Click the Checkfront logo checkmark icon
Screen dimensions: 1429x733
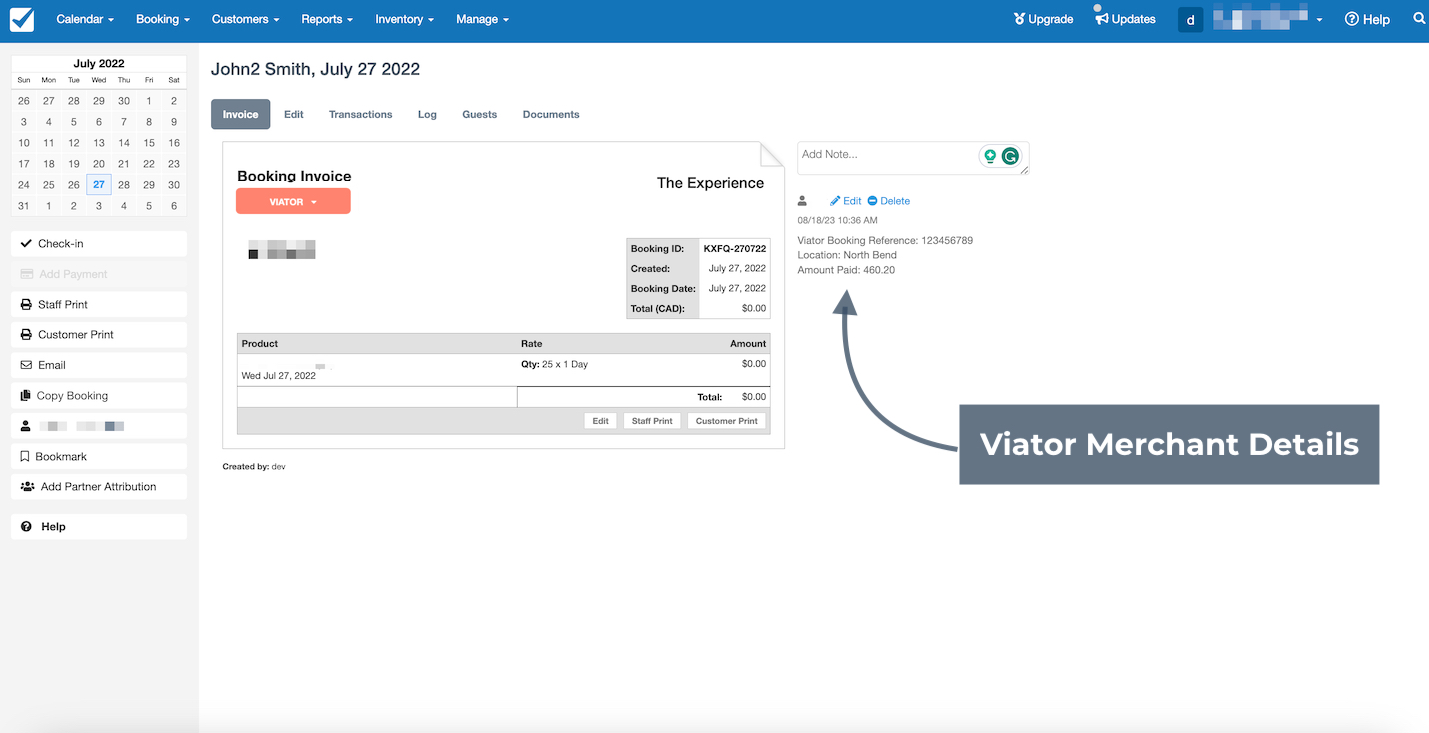pyautogui.click(x=21, y=19)
